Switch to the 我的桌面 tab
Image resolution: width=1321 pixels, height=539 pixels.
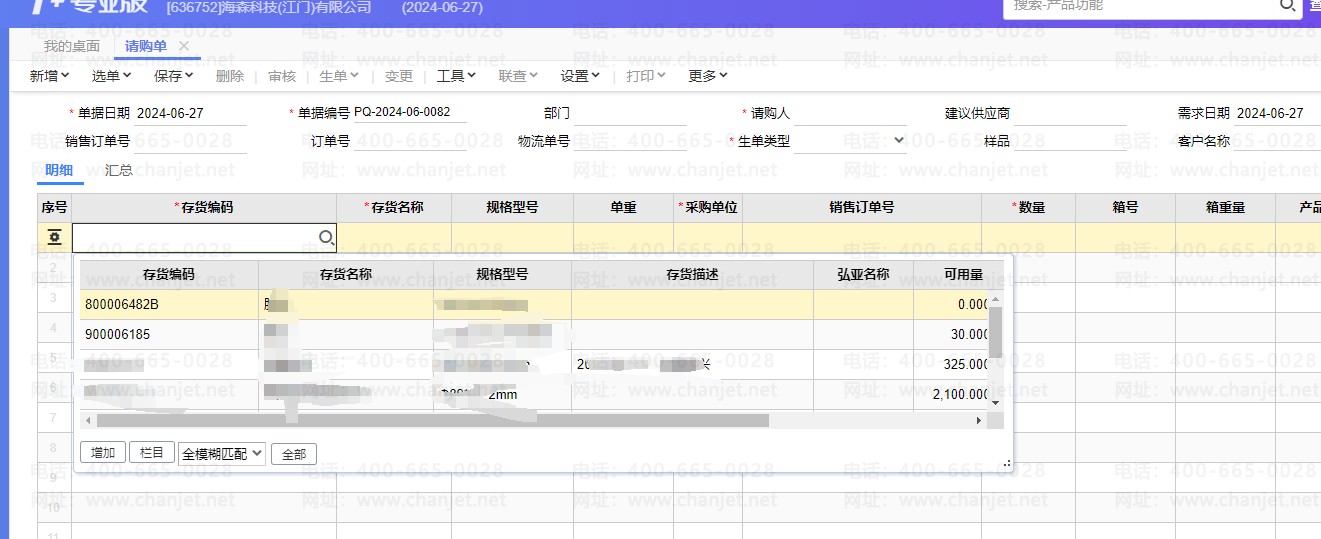point(72,46)
